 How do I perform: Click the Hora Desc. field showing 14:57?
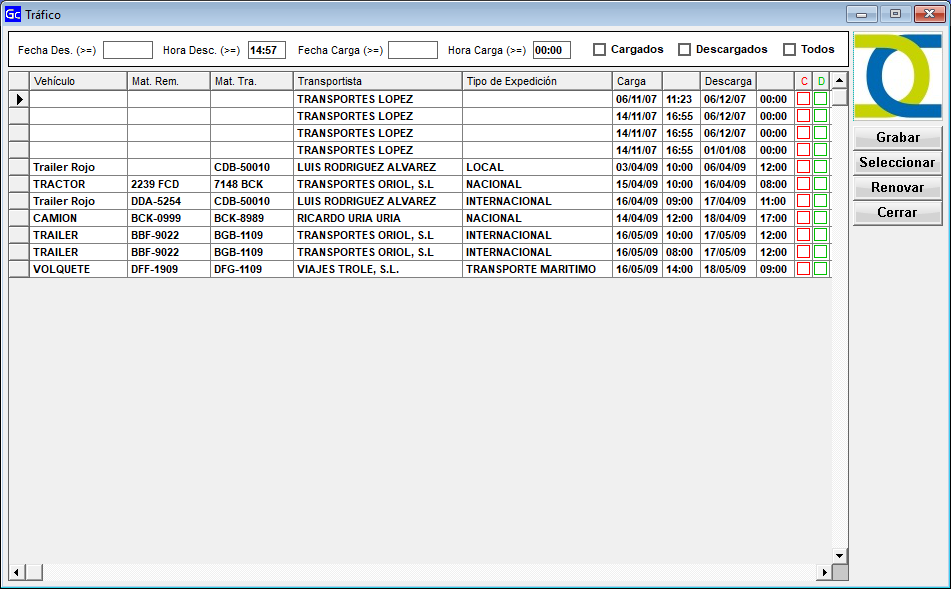[267, 50]
